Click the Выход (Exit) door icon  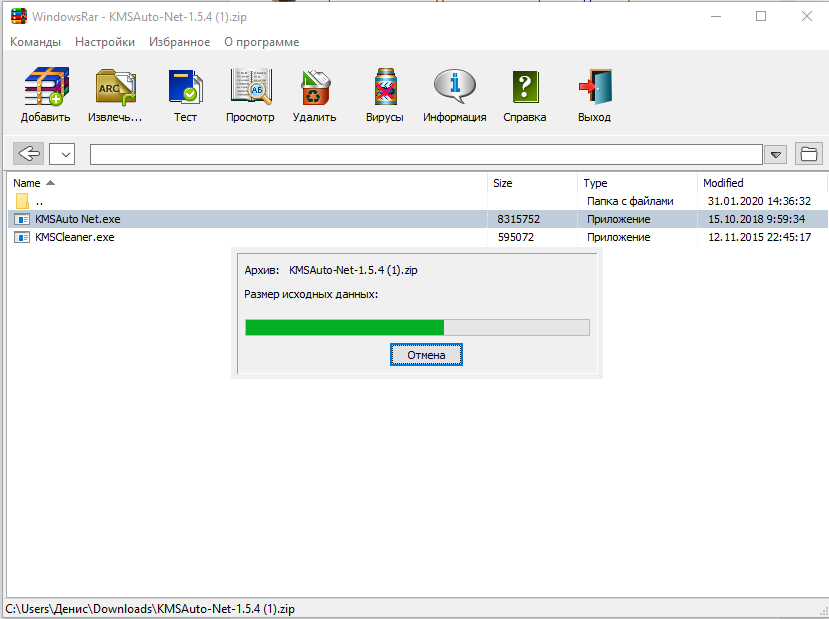point(595,87)
